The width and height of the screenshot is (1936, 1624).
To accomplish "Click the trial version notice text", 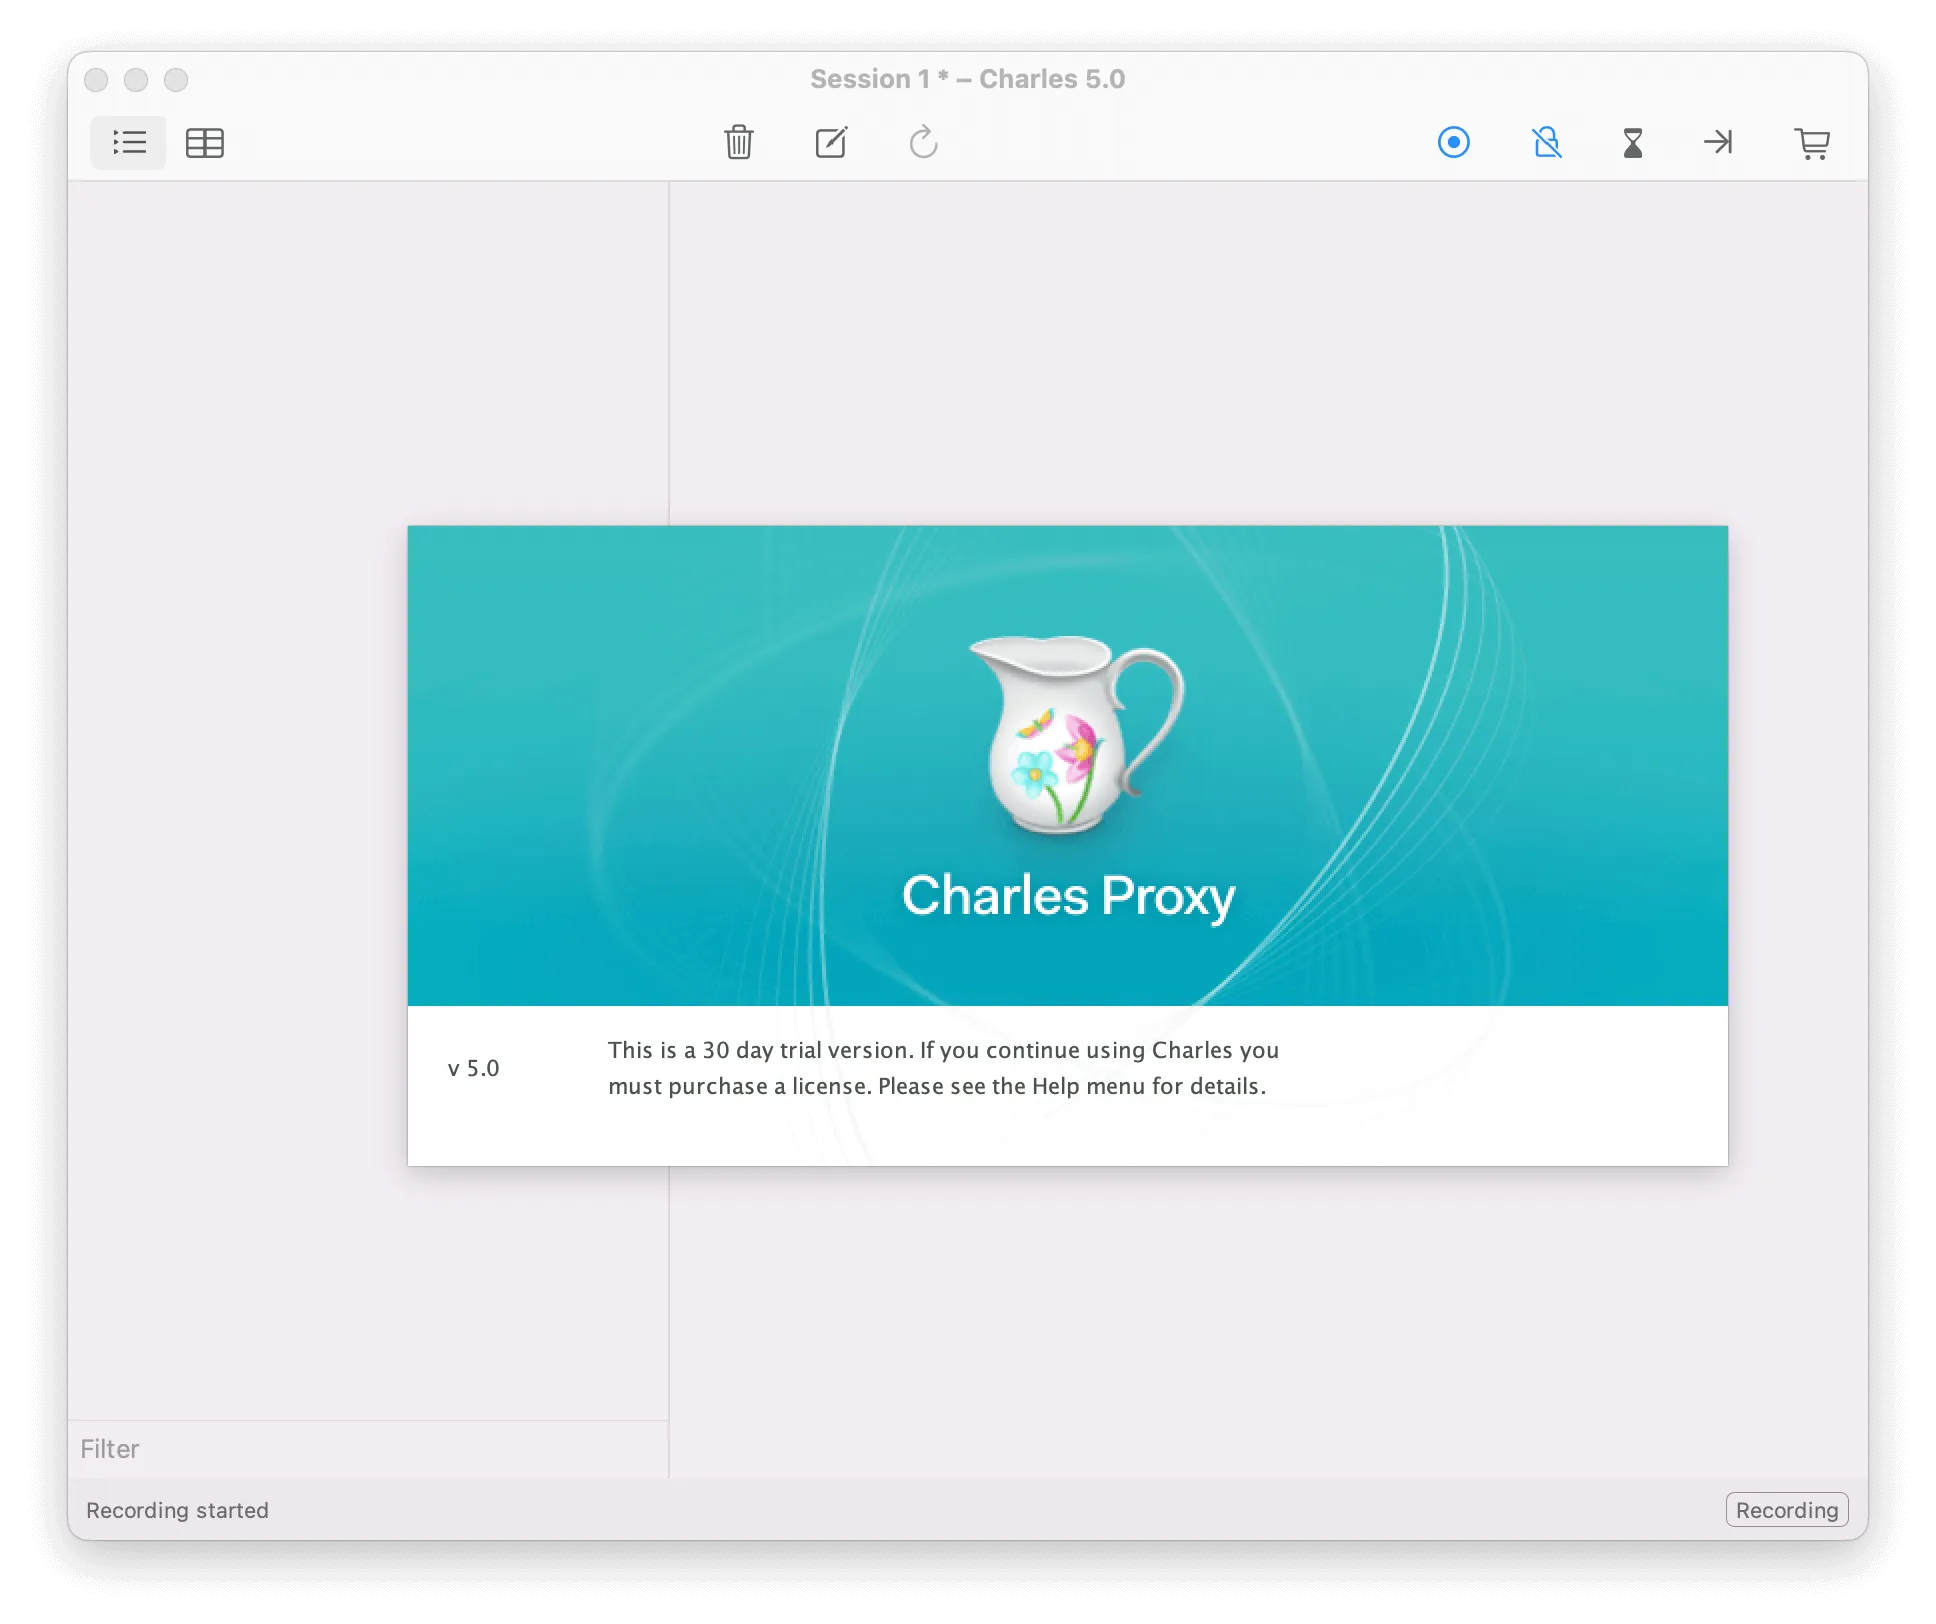I will click(943, 1068).
